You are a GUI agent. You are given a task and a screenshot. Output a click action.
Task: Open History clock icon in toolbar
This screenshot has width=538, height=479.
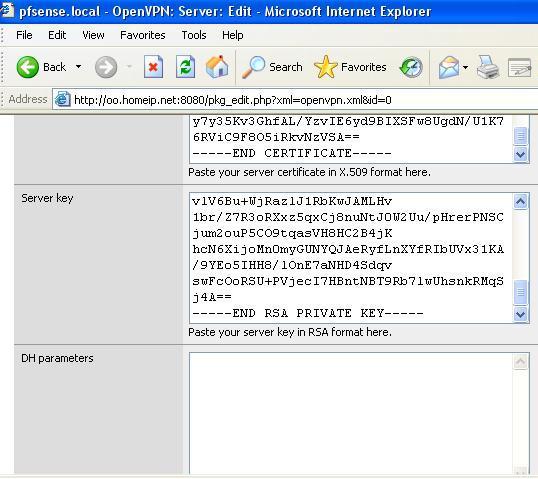pyautogui.click(x=411, y=67)
